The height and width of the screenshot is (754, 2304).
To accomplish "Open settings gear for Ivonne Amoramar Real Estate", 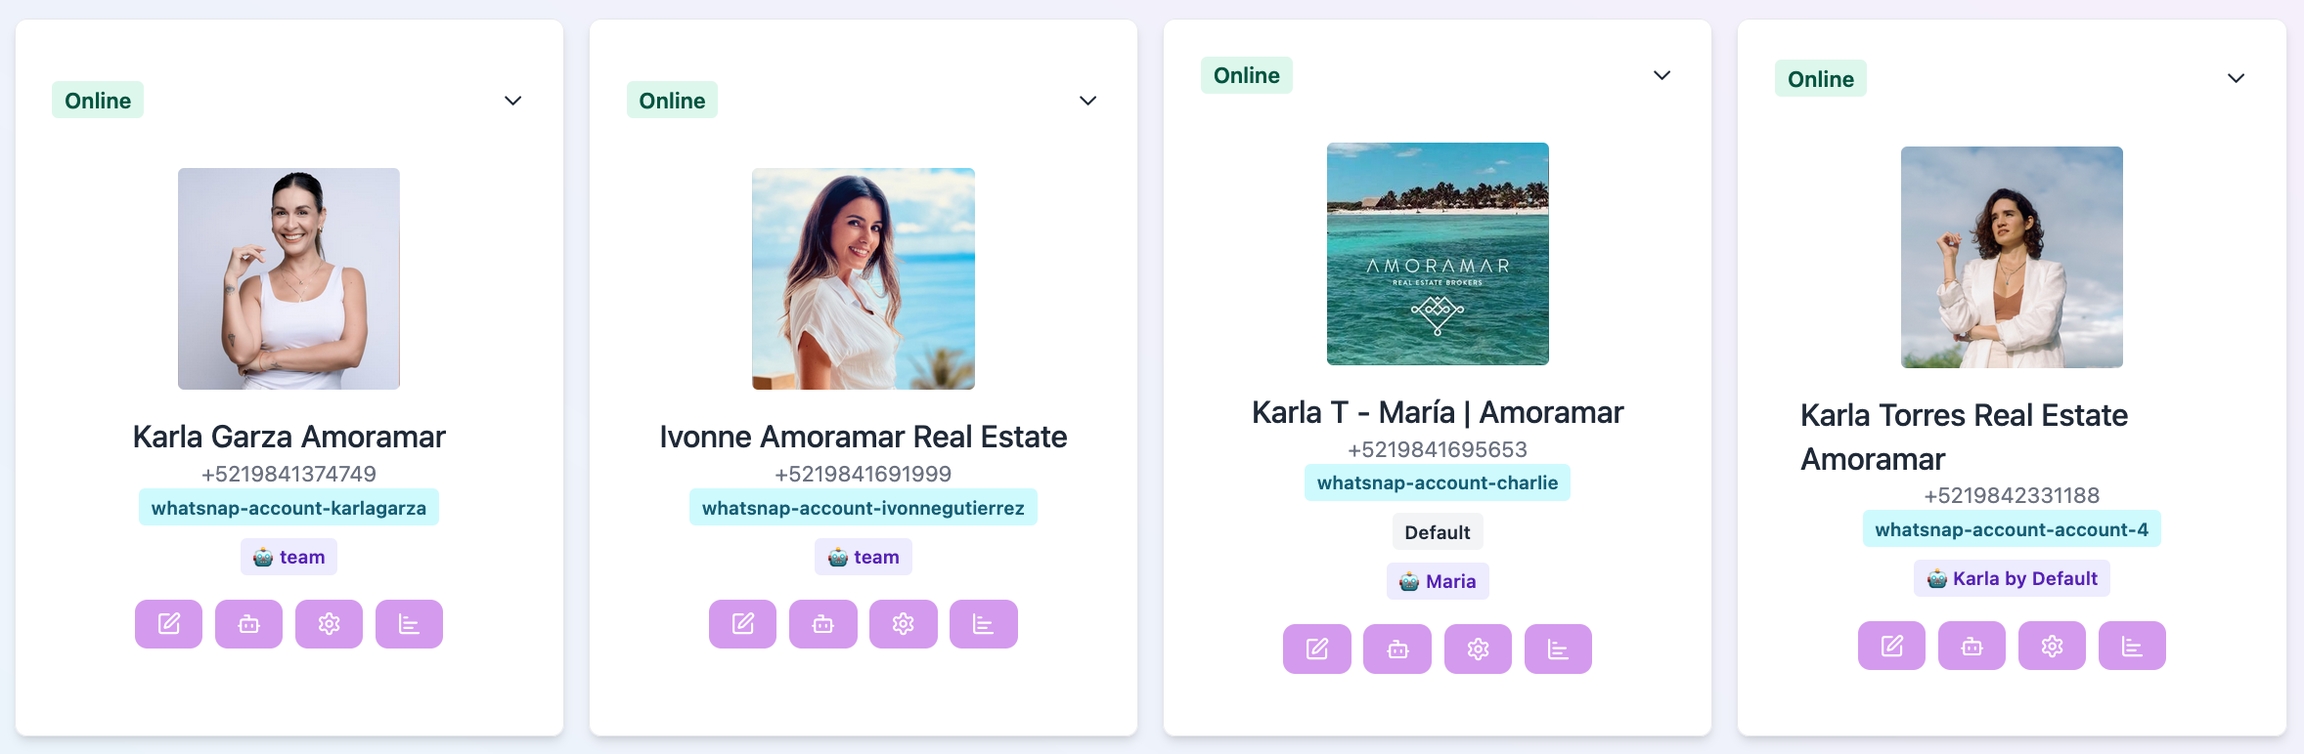I will coord(903,624).
